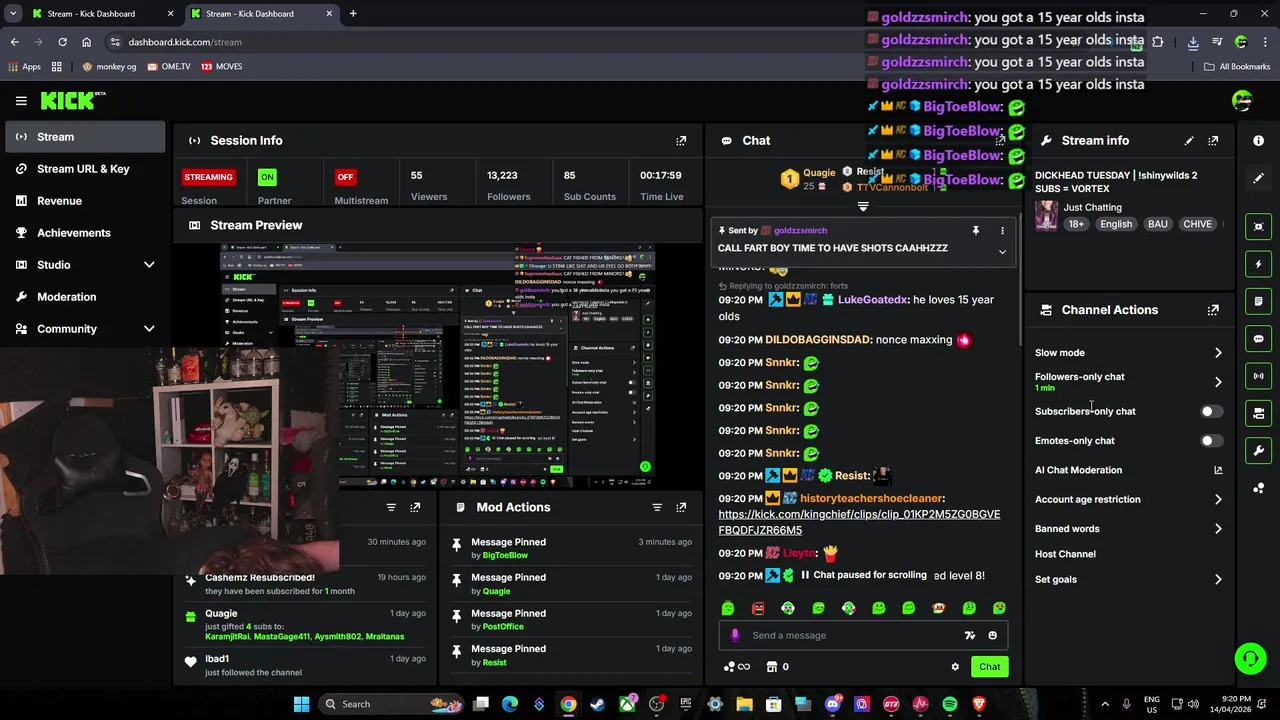Click pencil icon in right sidebar
1280x720 pixels.
pyautogui.click(x=1258, y=178)
